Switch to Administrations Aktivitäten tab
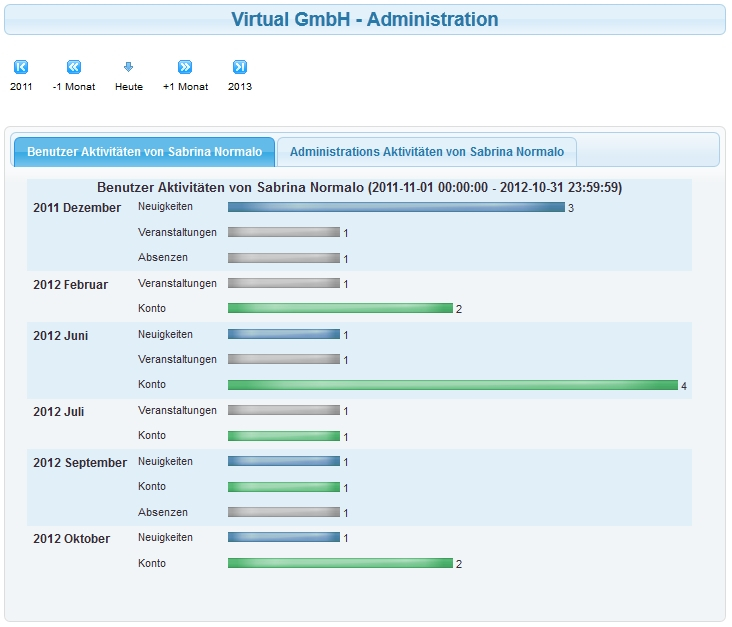Viewport: 732px width, 627px height. (426, 152)
